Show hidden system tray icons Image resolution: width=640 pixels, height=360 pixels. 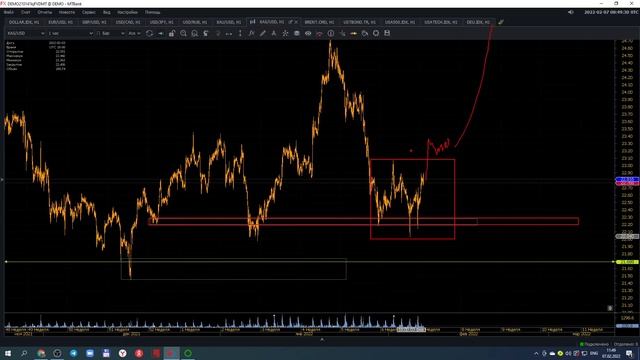click(x=536, y=353)
